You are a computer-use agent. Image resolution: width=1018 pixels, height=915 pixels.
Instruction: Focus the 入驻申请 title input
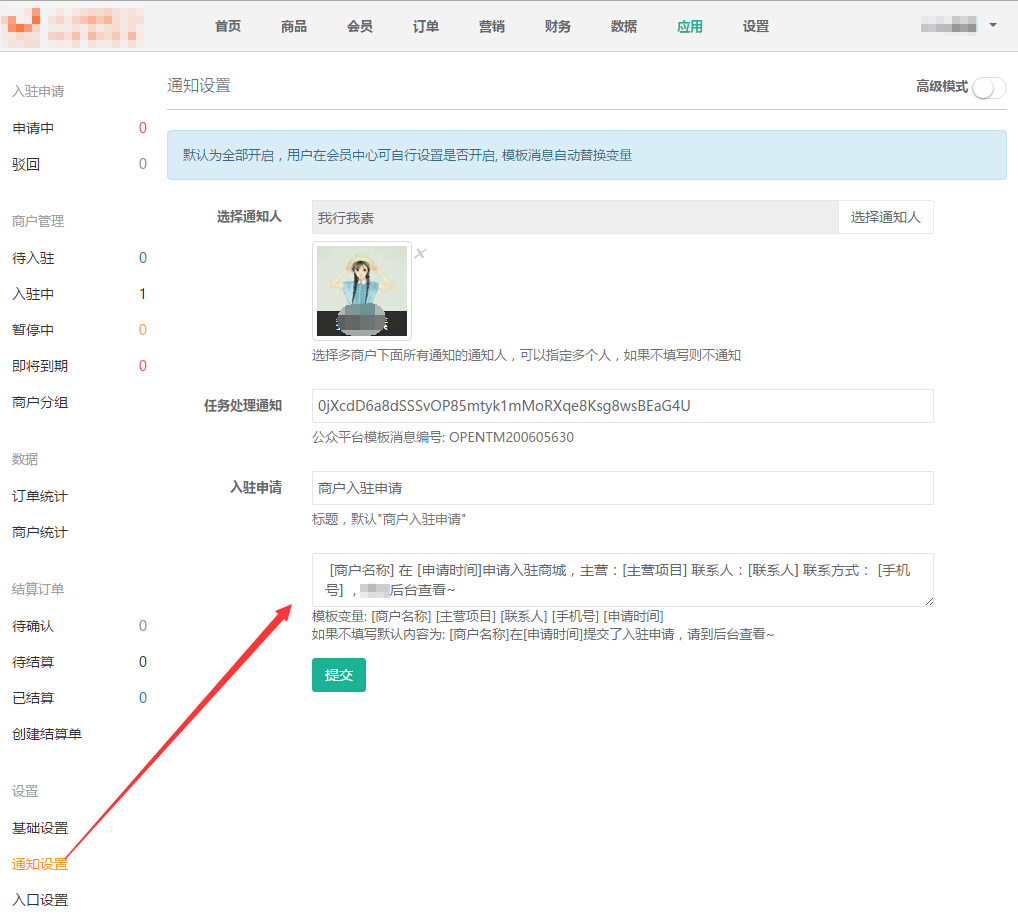click(622, 488)
